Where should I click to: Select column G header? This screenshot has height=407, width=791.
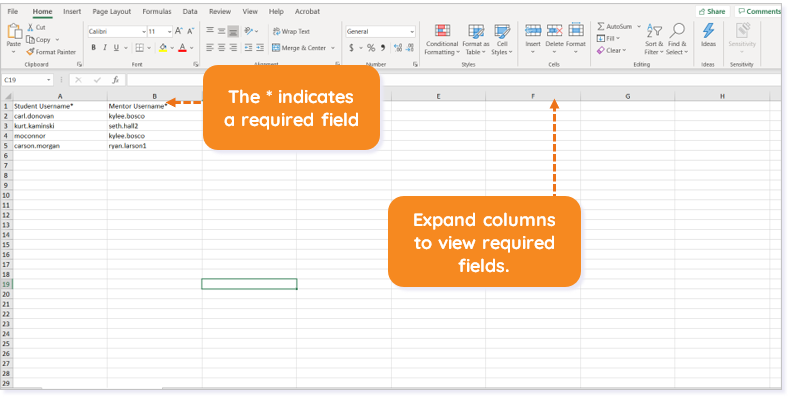tap(628, 96)
